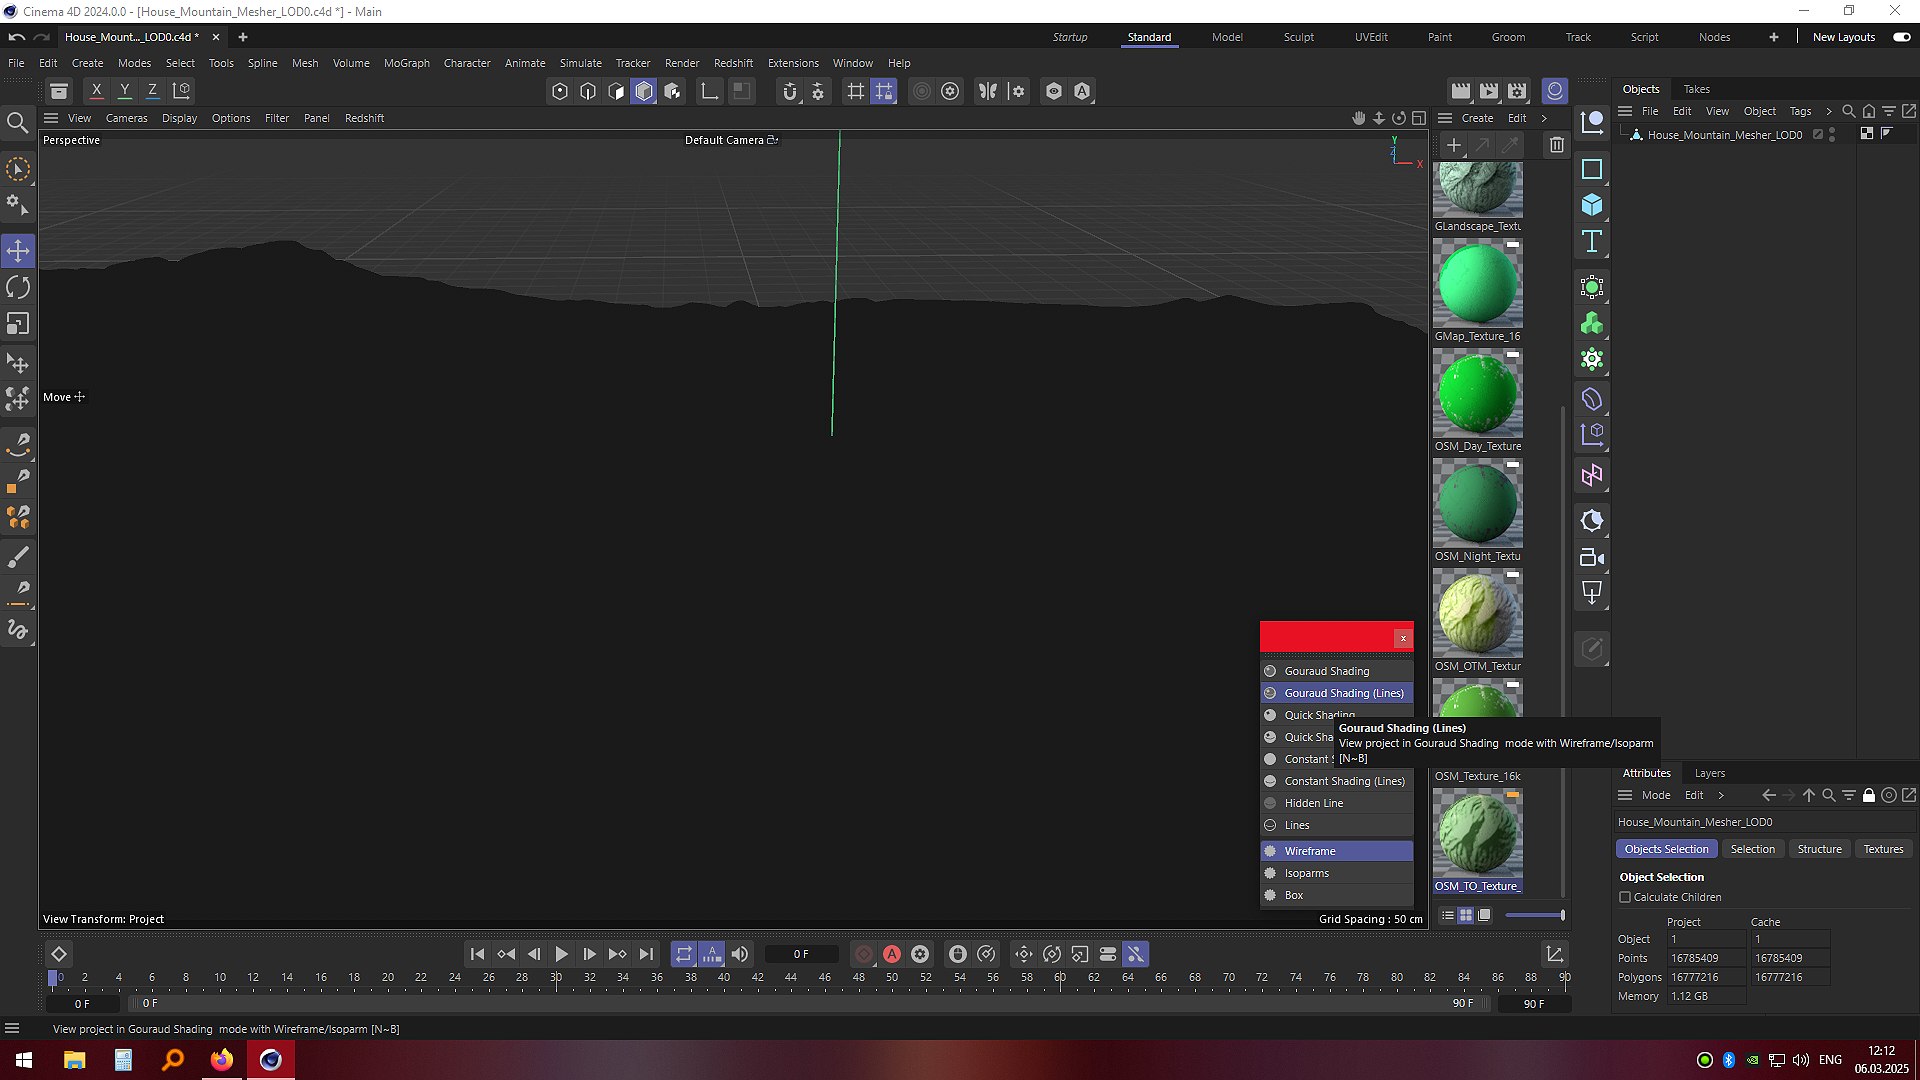Toggle loop playback mode

tap(684, 954)
